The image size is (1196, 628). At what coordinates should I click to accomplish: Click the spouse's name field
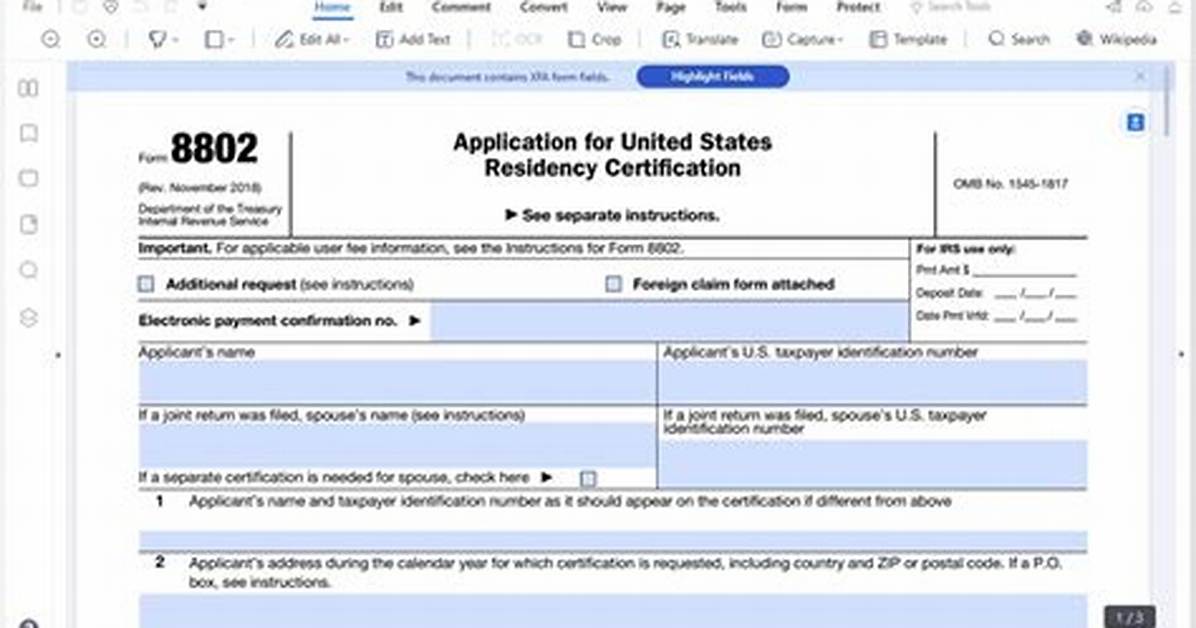click(397, 446)
